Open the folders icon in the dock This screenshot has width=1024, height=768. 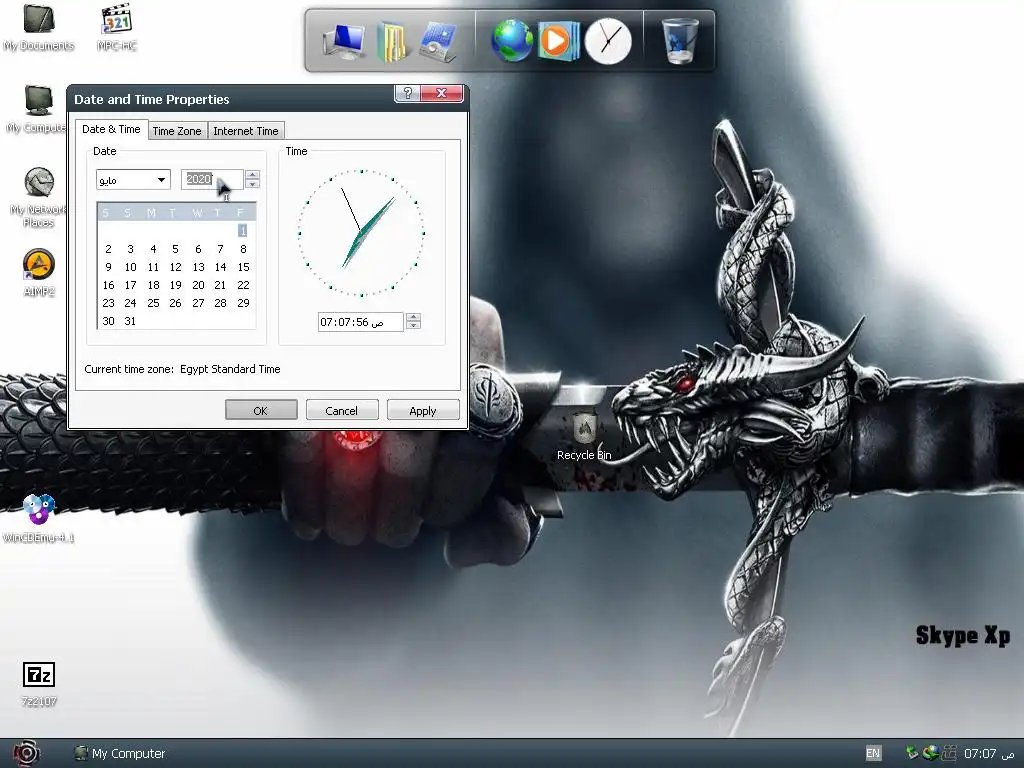pos(392,42)
